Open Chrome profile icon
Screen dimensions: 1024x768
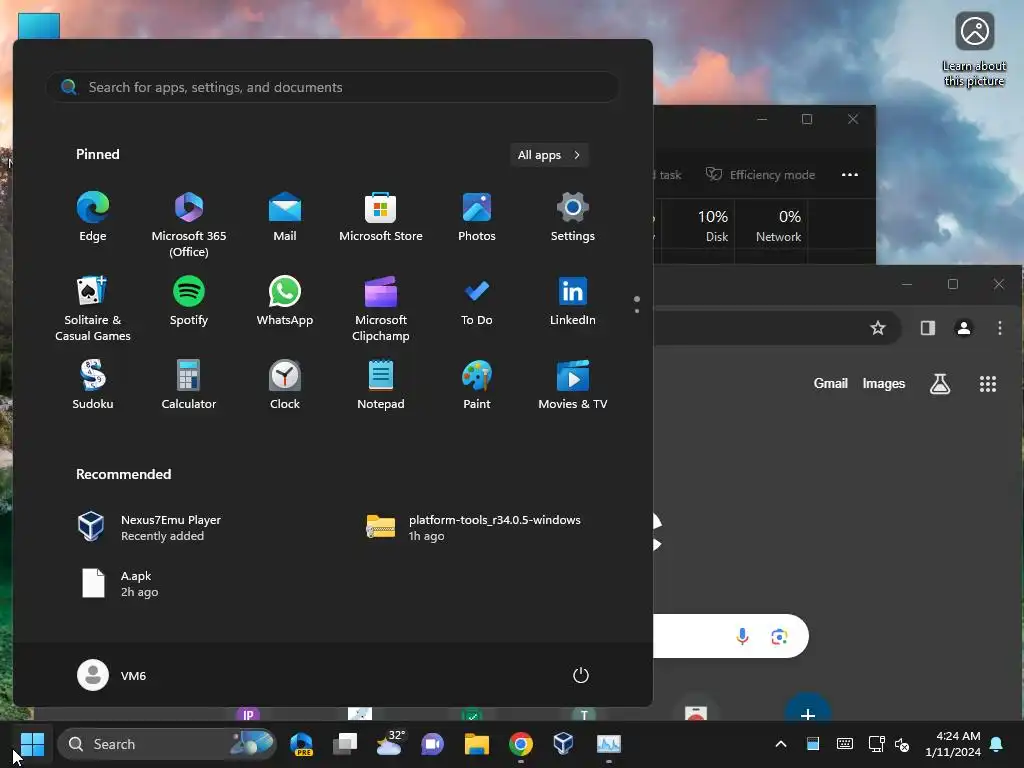(x=964, y=328)
